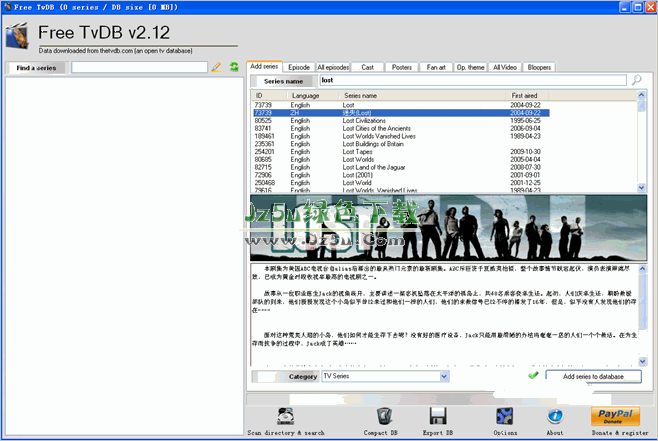The height and width of the screenshot is (441, 658).
Task: Click the PayPal Donate button
Action: tap(615, 416)
